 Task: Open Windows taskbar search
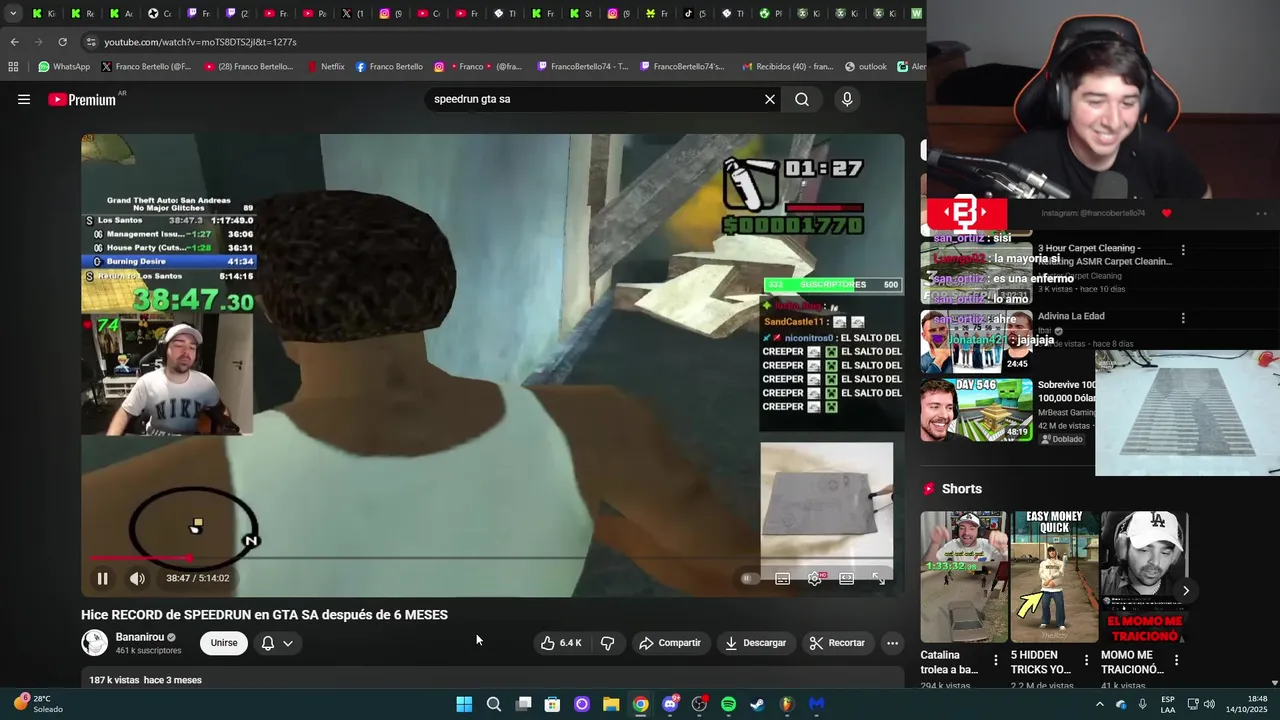pyautogui.click(x=494, y=704)
